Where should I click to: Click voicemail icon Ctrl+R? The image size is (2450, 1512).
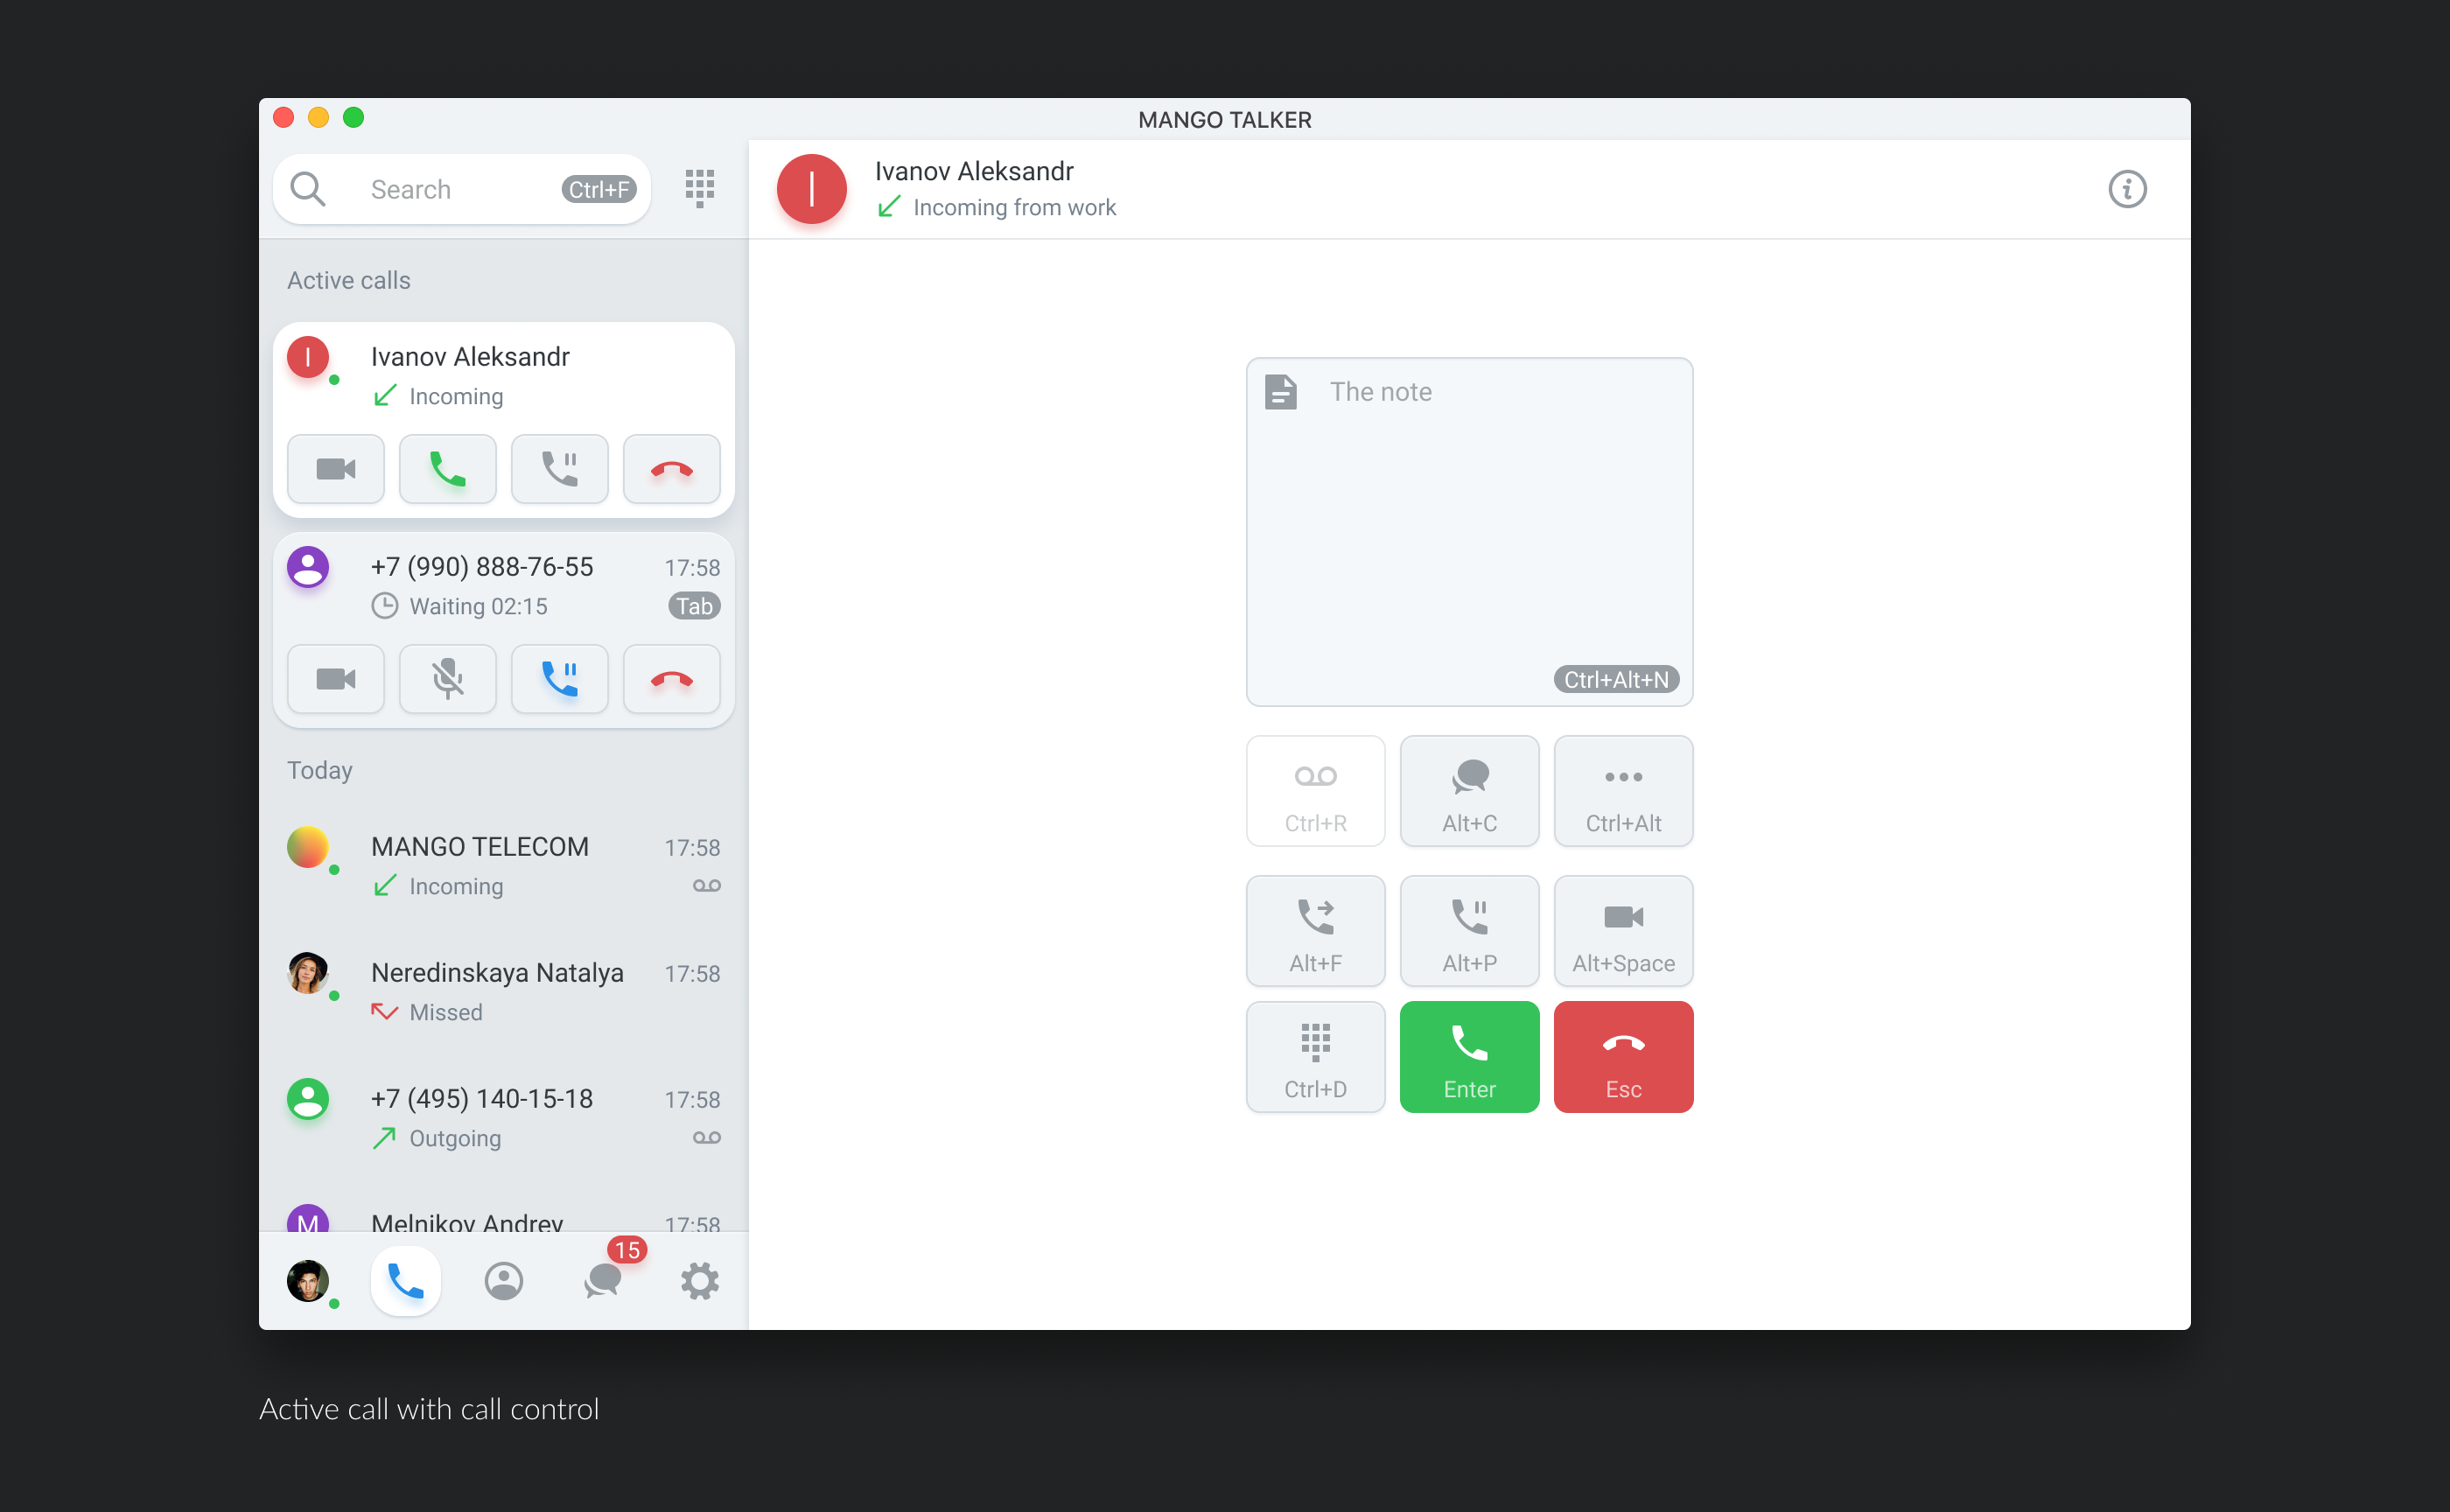[1314, 791]
